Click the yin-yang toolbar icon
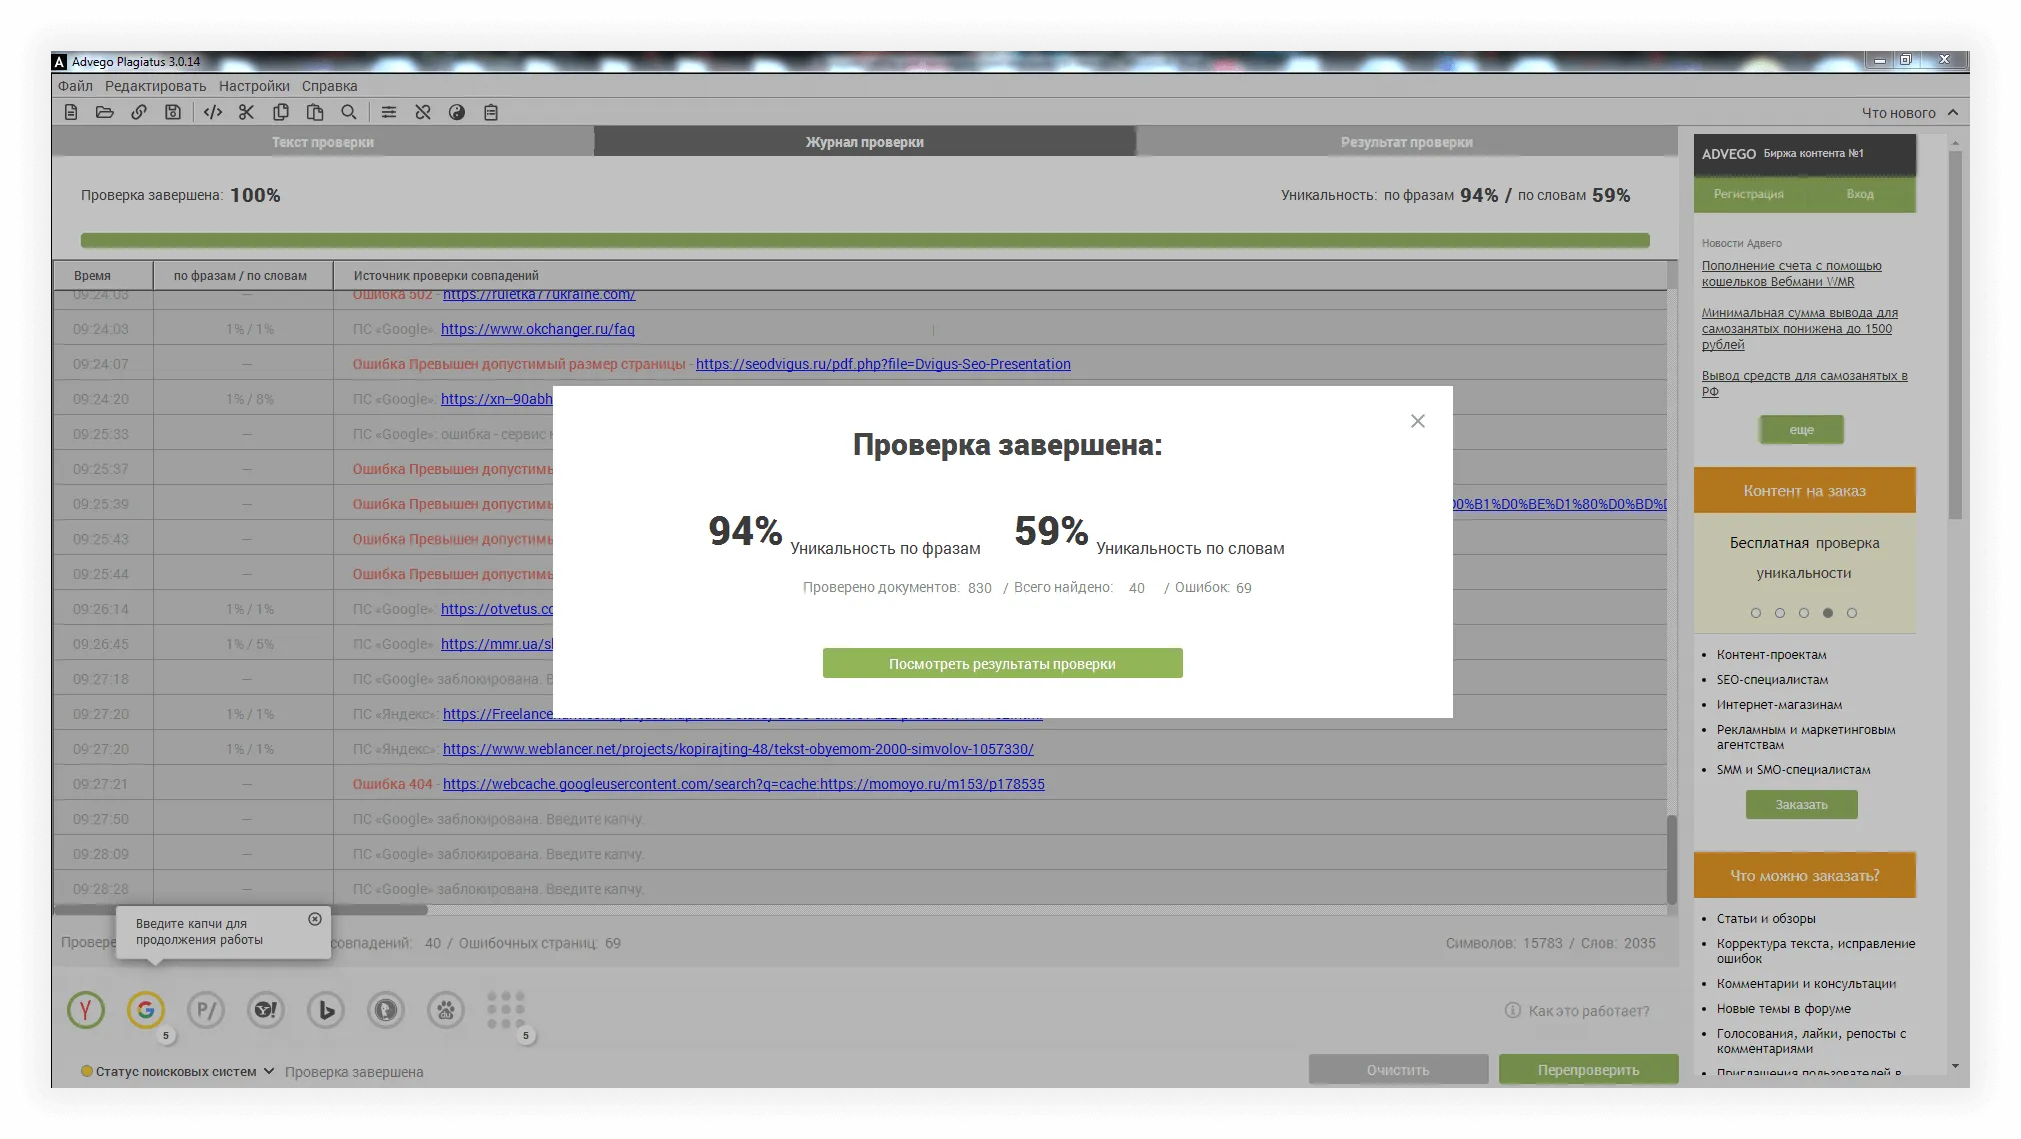This screenshot has width=2021, height=1139. click(457, 112)
